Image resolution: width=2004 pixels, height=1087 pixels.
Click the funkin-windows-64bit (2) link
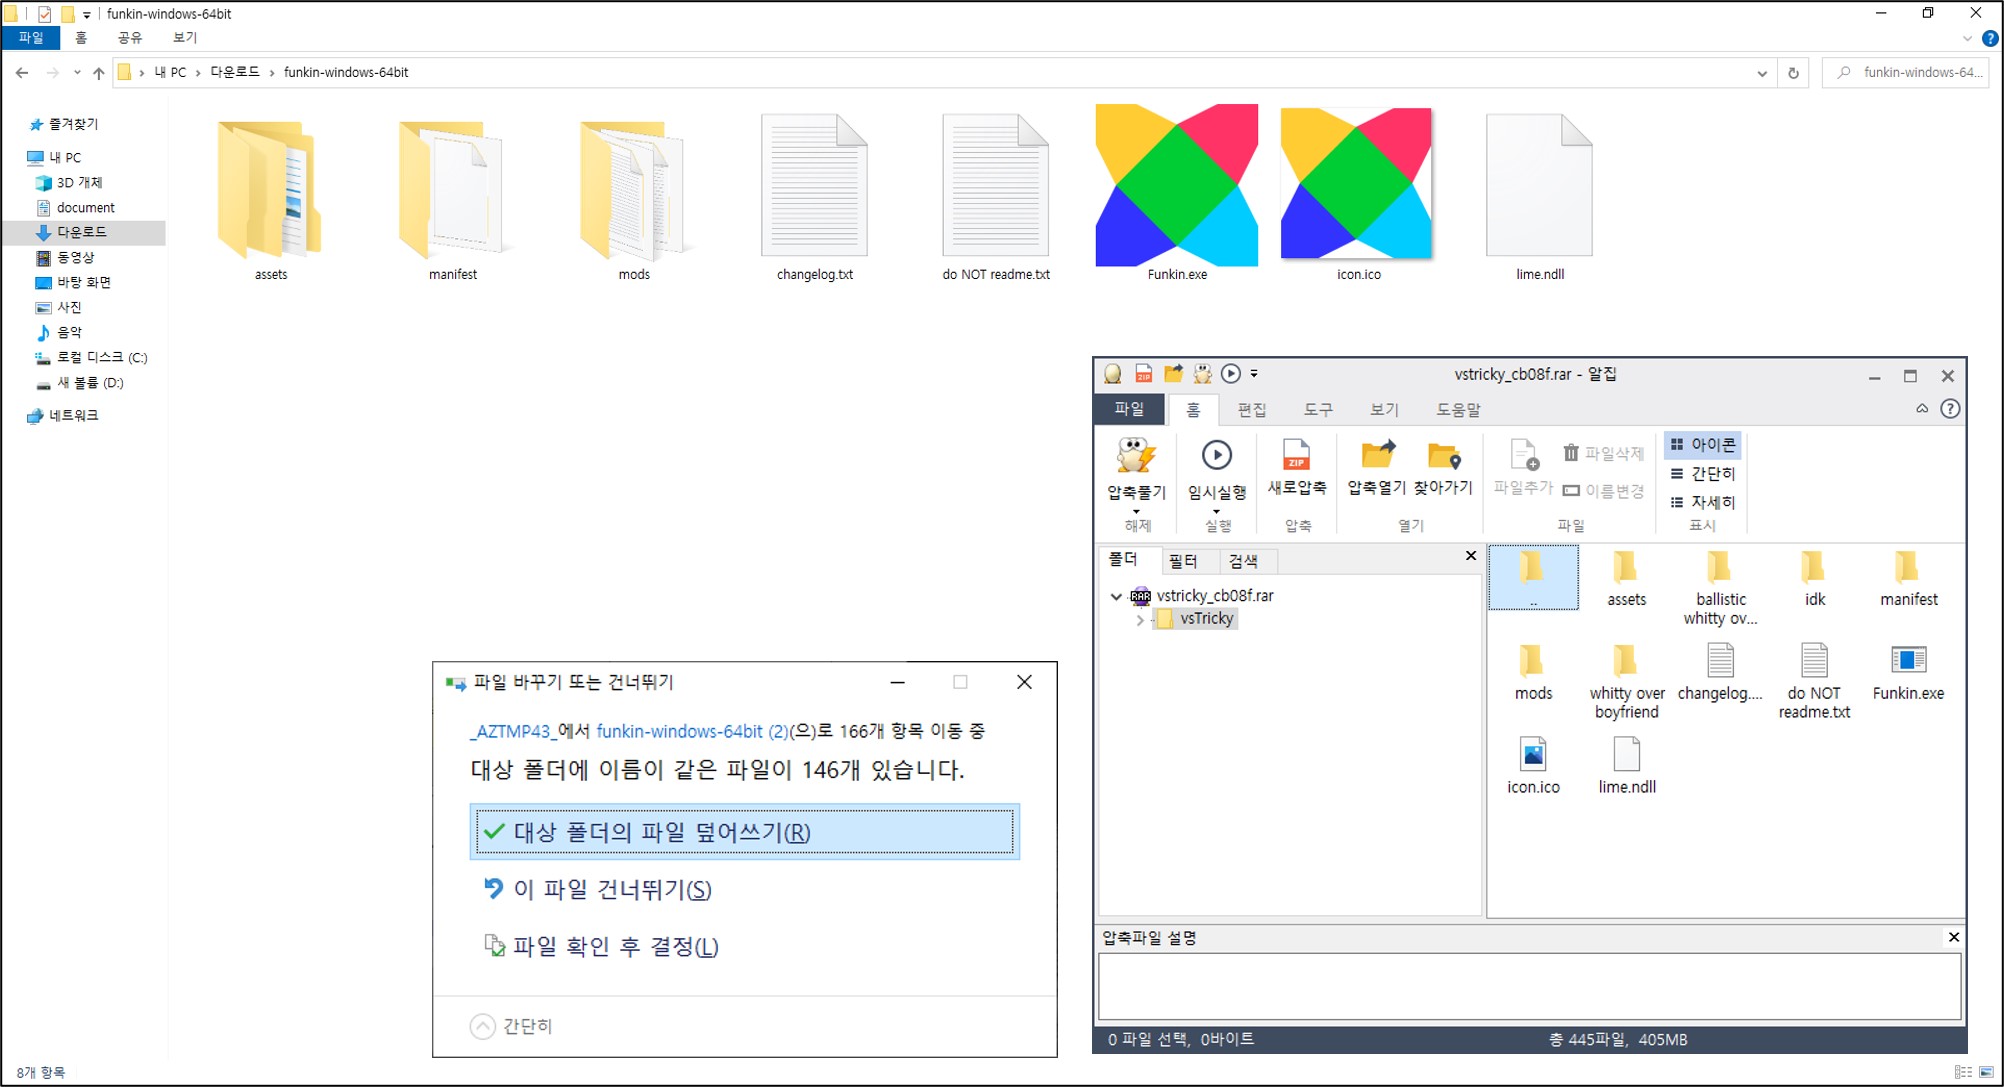click(692, 732)
